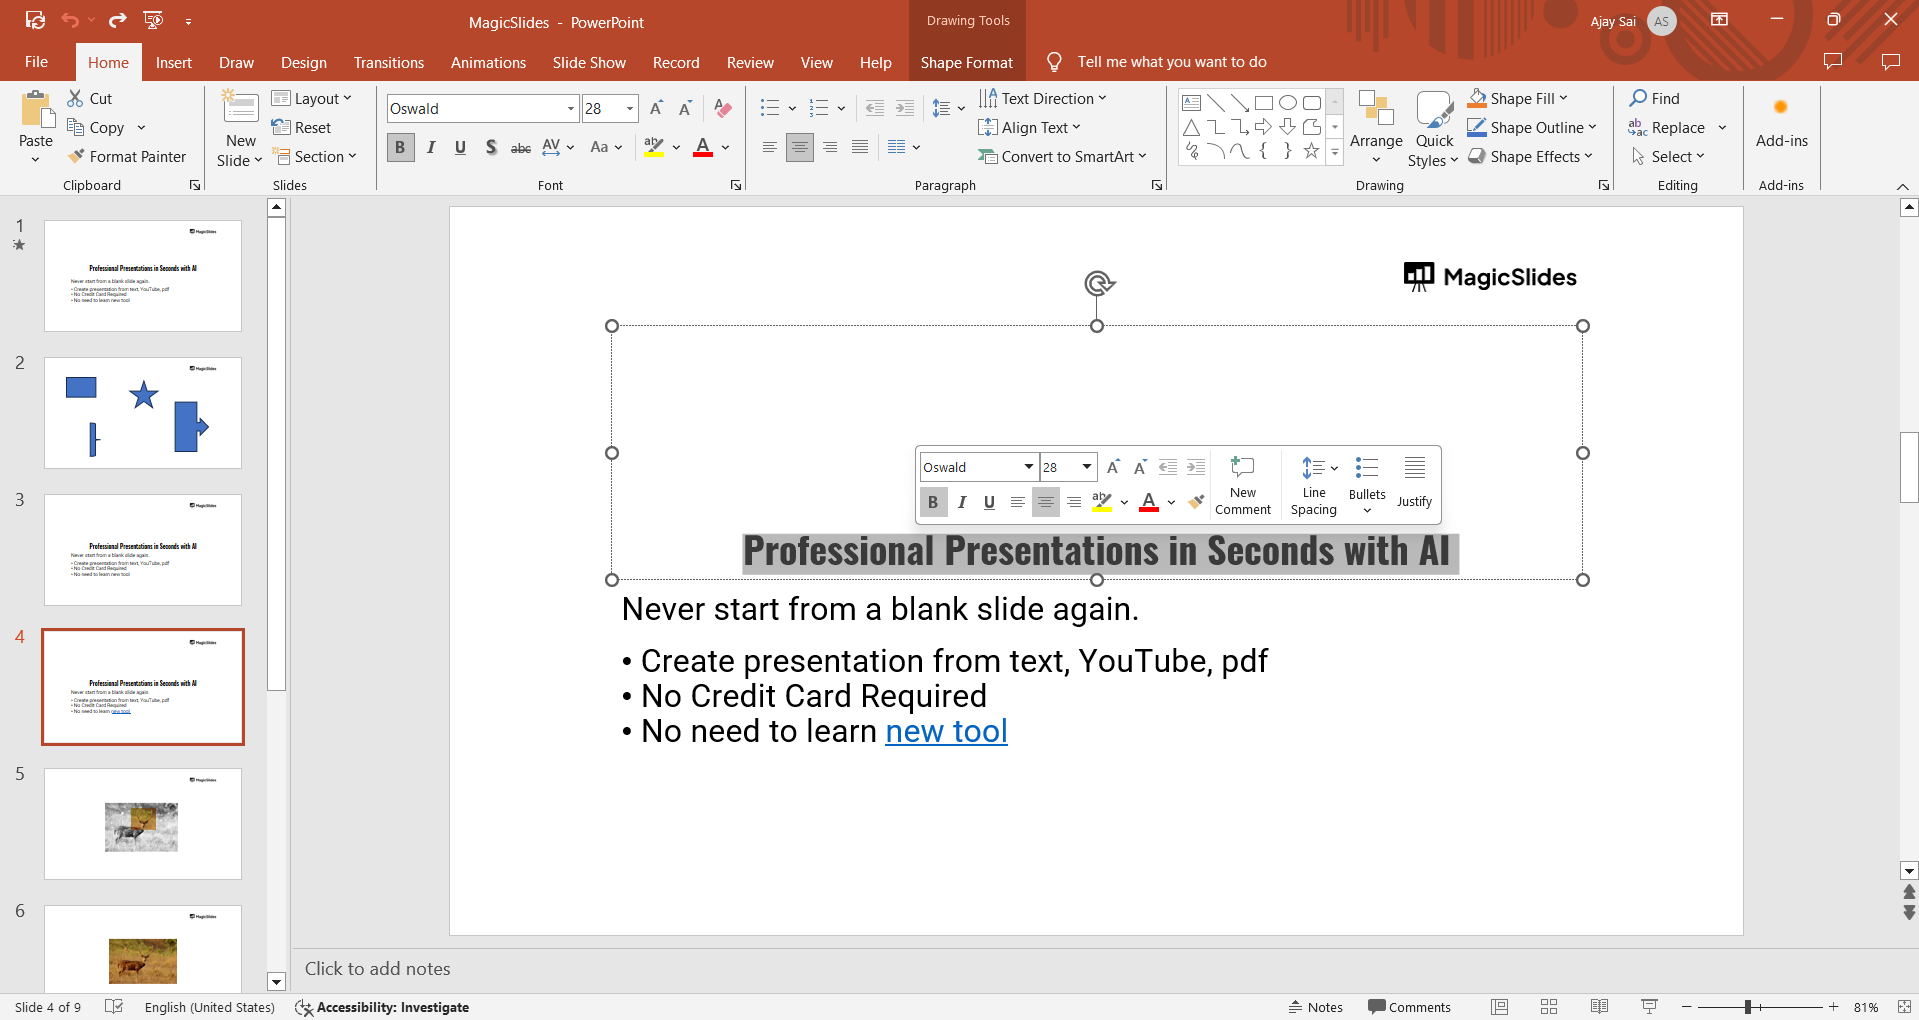Toggle justify alignment in ribbon Paragraph group
The image size is (1919, 1020).
pos(860,147)
